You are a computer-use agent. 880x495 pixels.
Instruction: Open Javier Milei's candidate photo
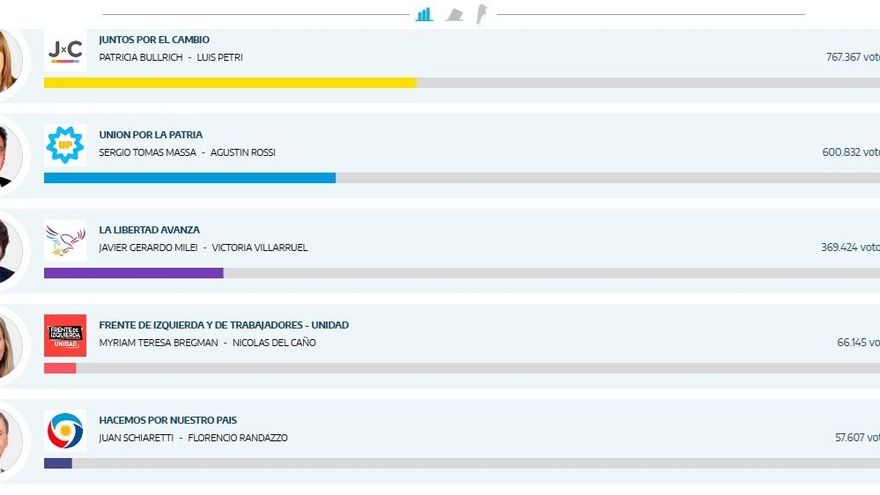coord(10,251)
